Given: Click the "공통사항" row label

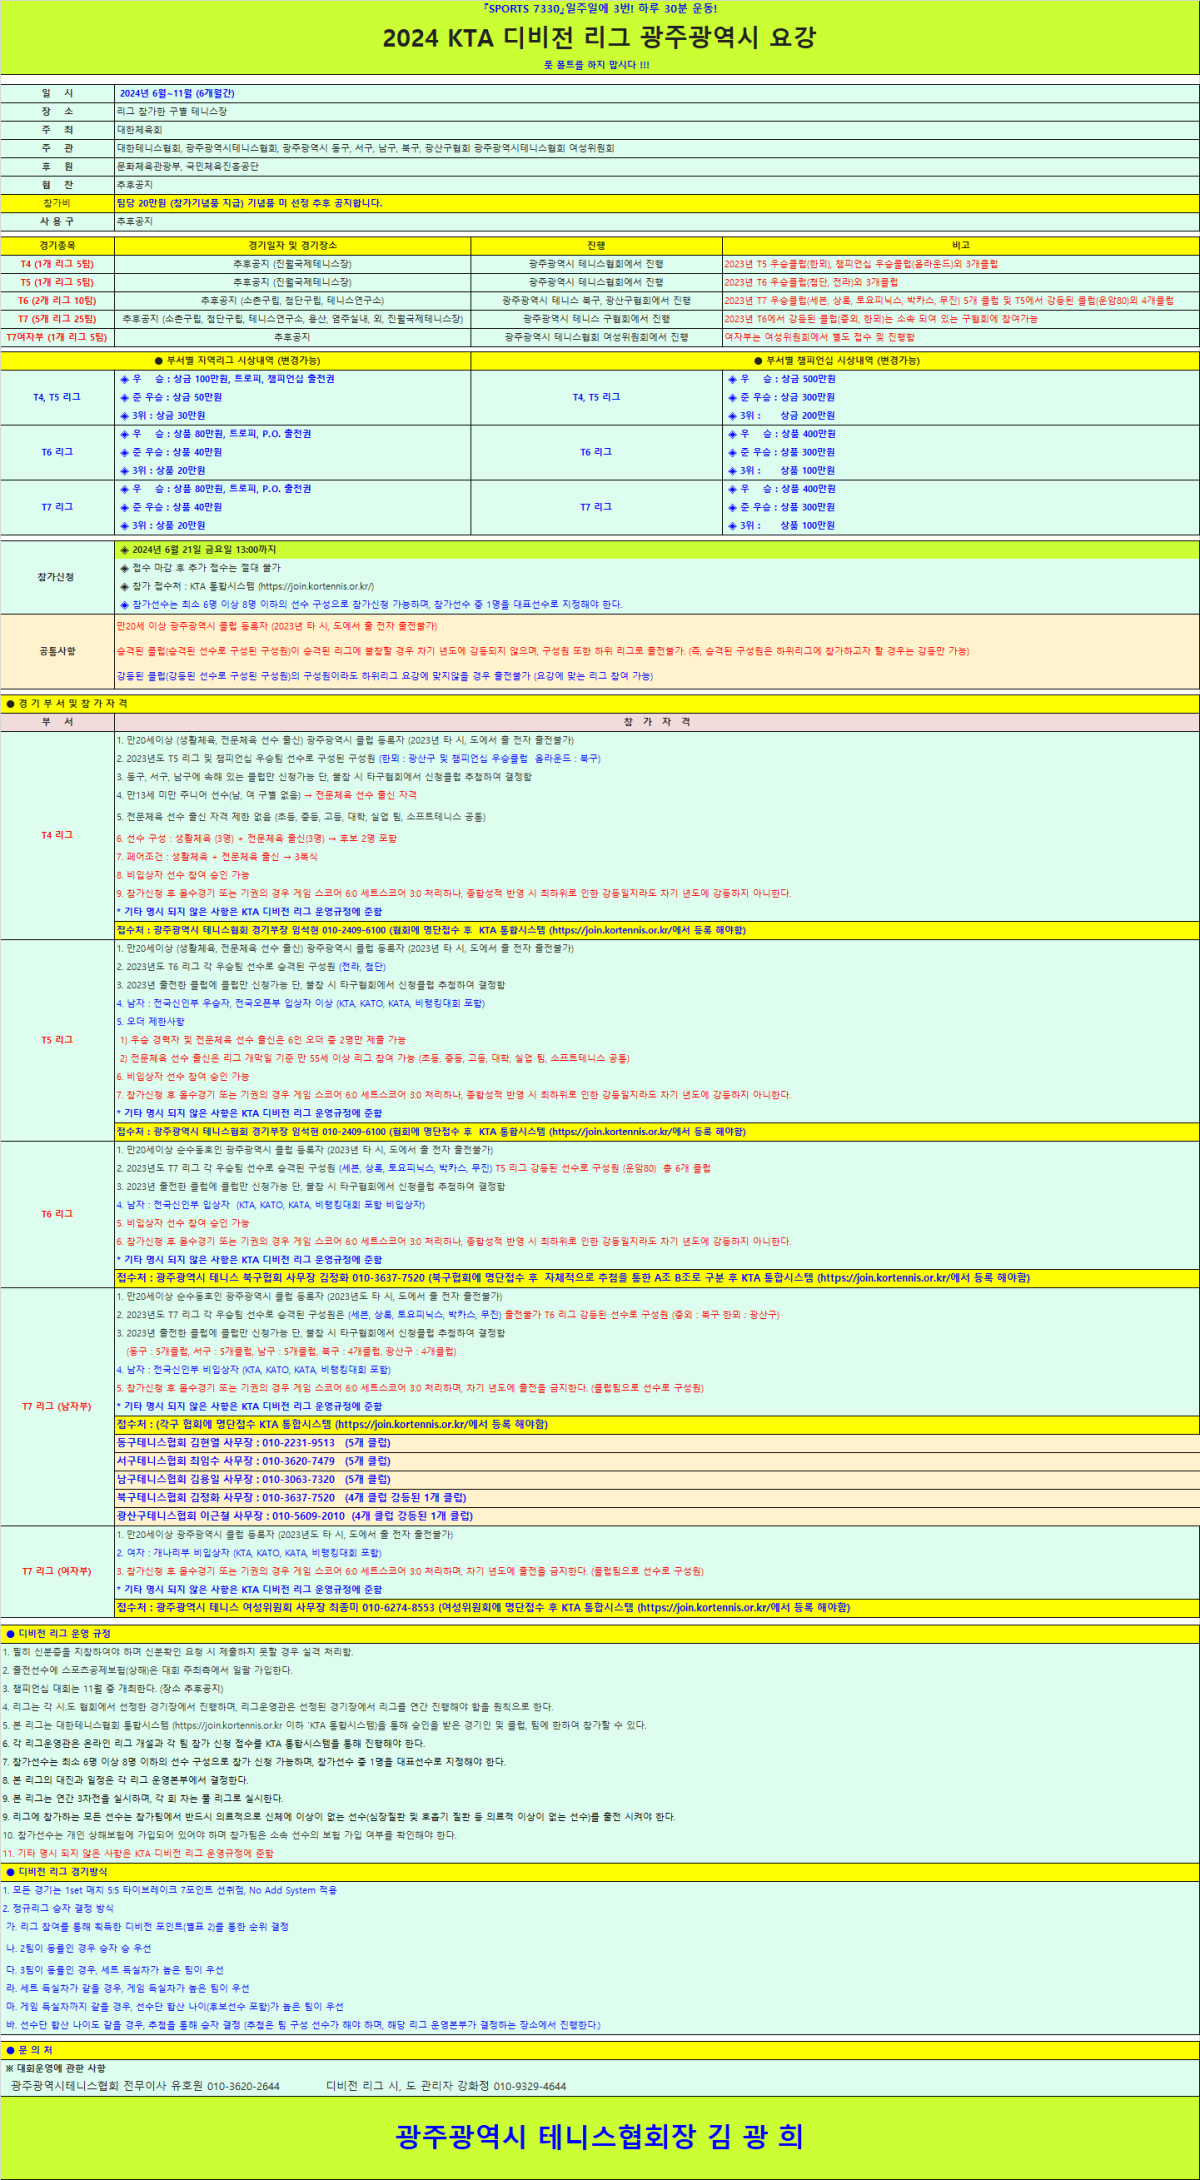Looking at the screenshot, I should 57,651.
